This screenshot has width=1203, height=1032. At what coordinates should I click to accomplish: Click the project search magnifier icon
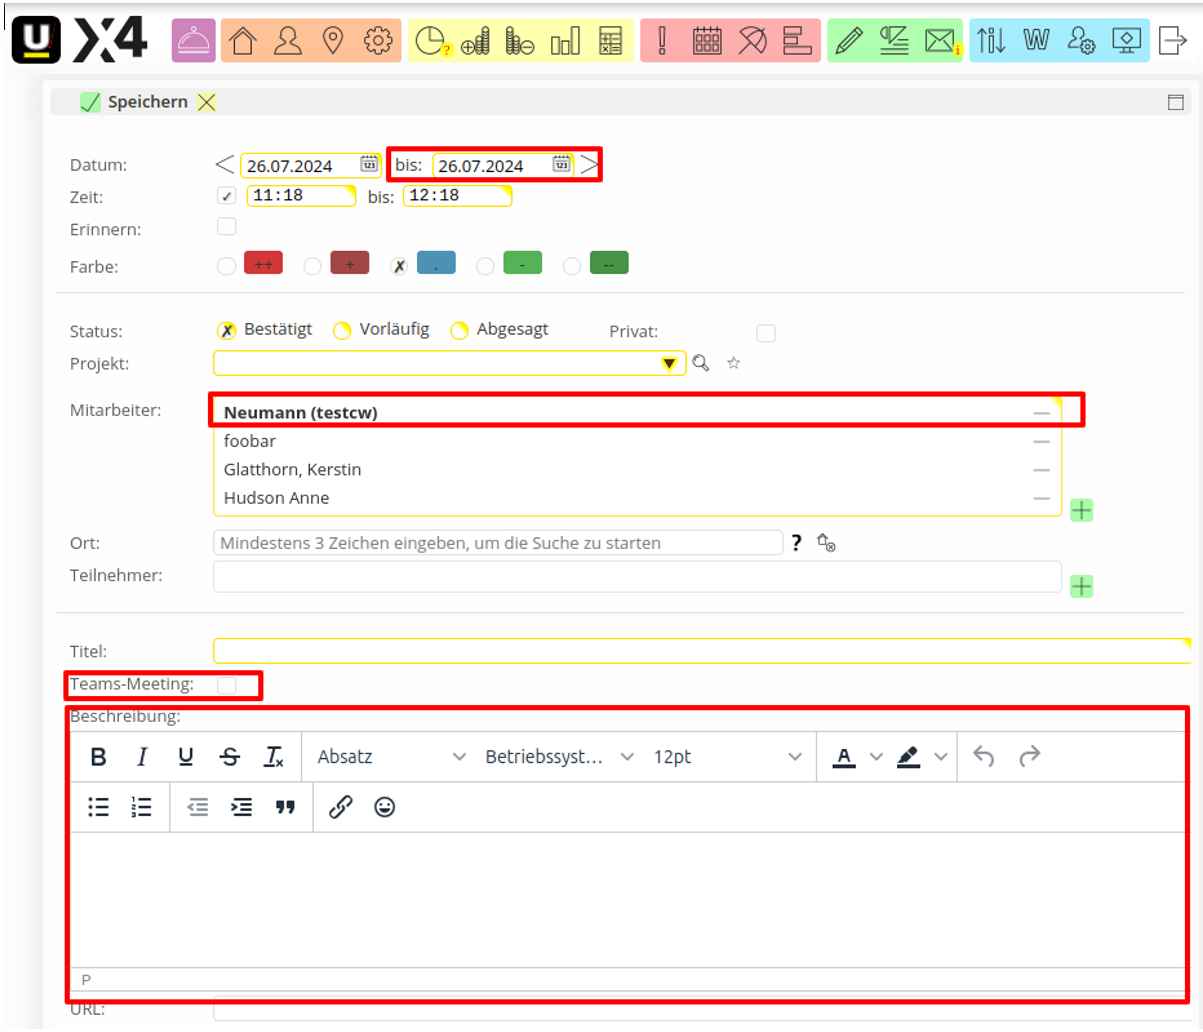(700, 364)
